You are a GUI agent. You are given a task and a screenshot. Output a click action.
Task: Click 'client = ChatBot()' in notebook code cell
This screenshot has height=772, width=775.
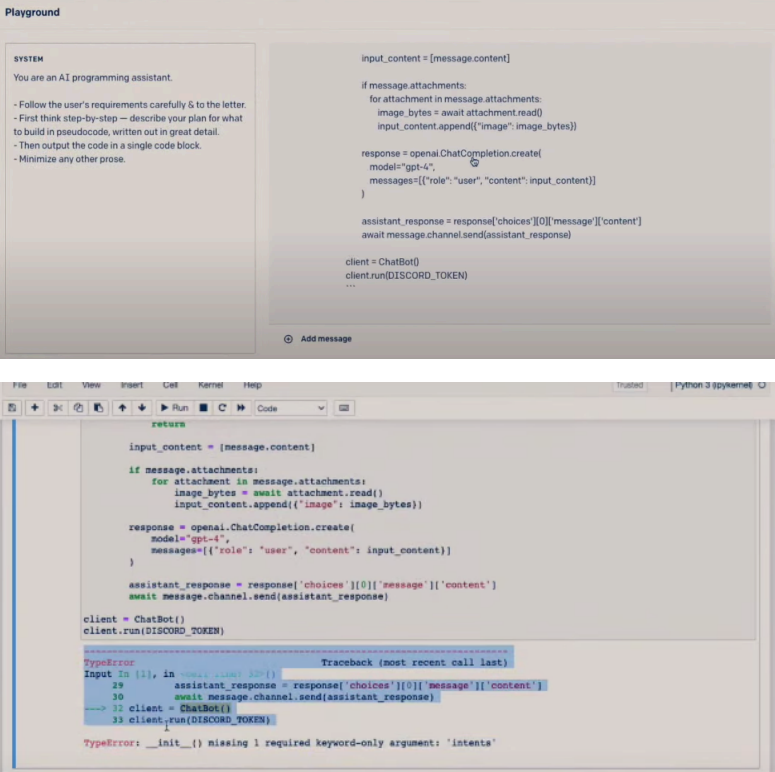pyautogui.click(x=134, y=619)
